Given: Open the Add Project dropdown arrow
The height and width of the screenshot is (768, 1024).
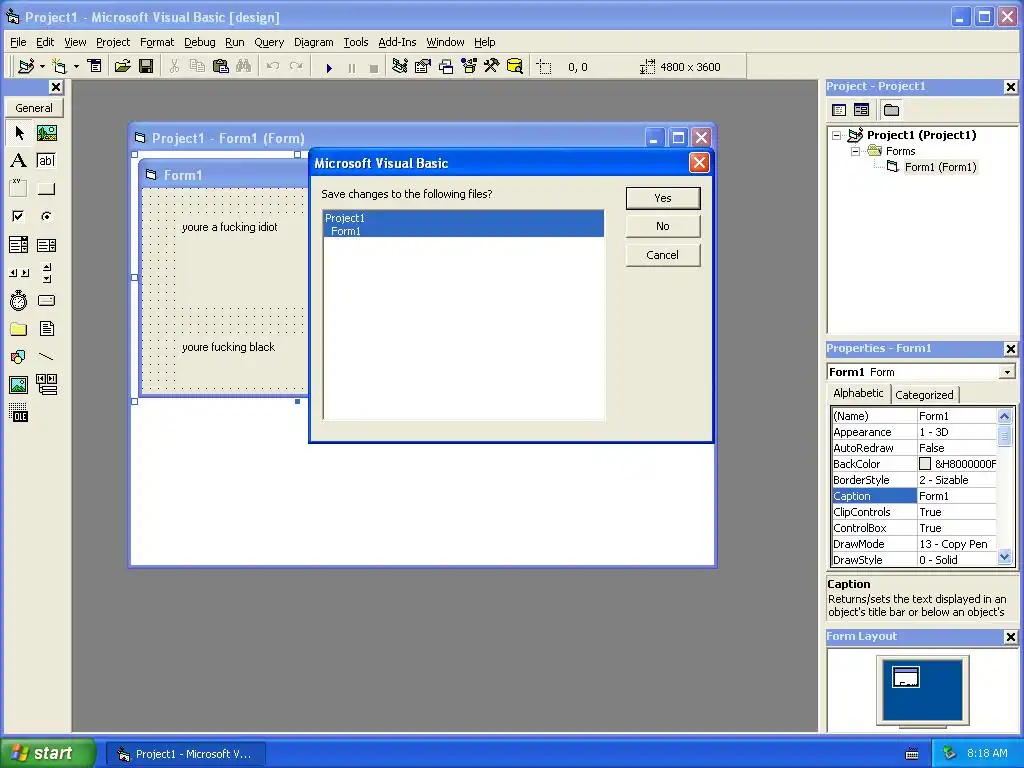Looking at the screenshot, I should click(x=42, y=67).
